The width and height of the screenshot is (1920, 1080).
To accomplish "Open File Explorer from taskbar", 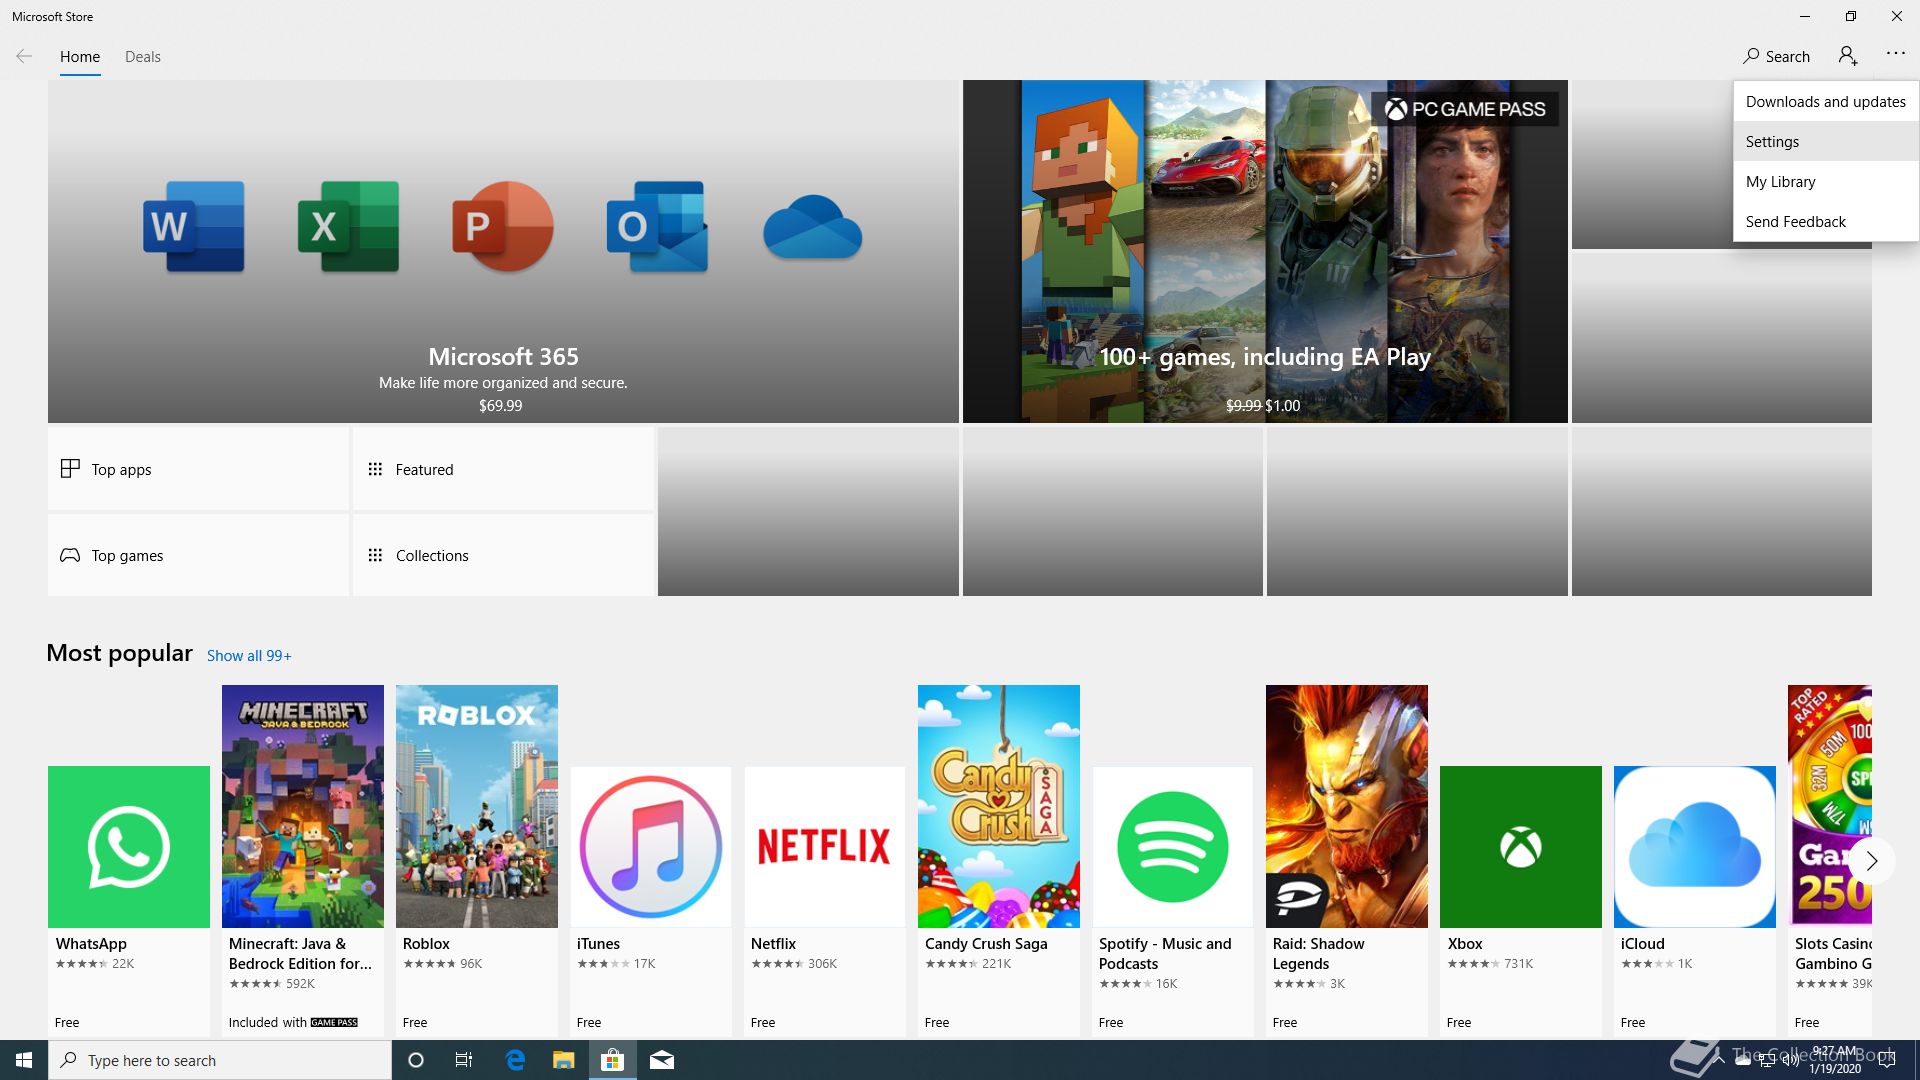I will click(563, 1060).
